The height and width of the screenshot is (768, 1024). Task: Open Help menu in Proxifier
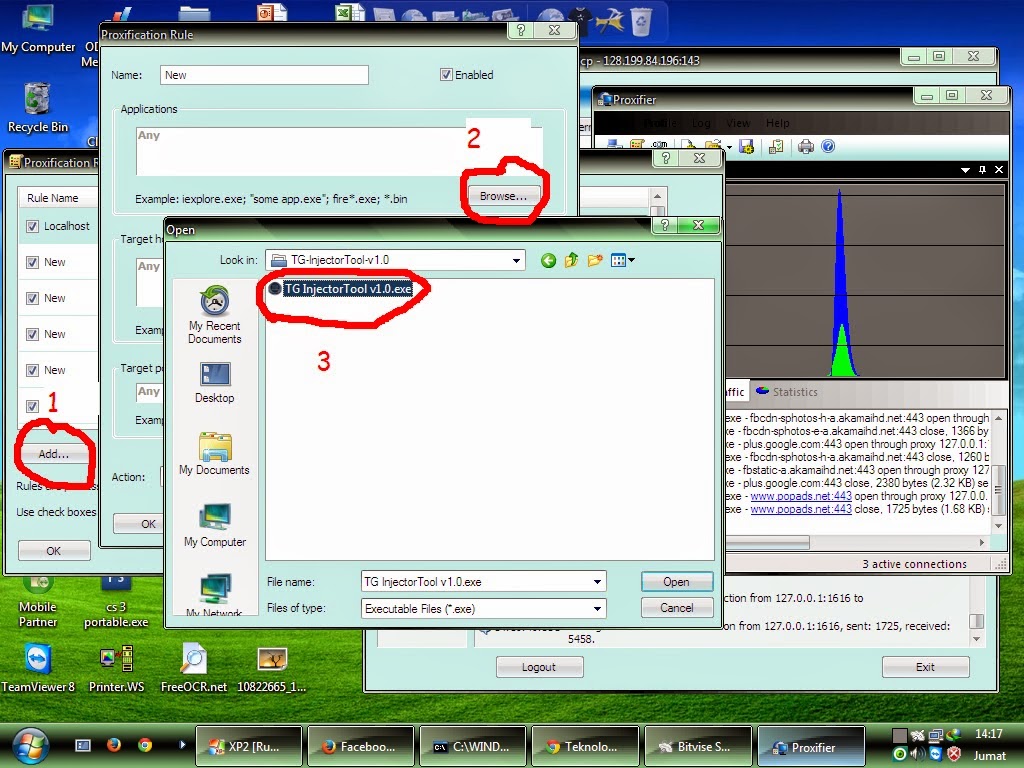pos(777,123)
